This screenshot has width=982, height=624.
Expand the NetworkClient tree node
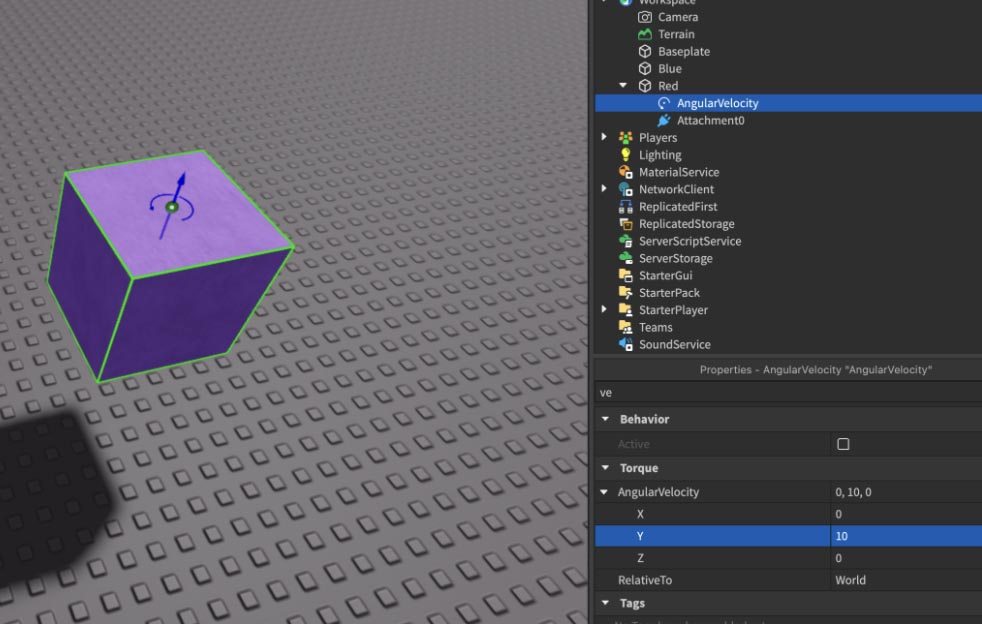click(604, 189)
